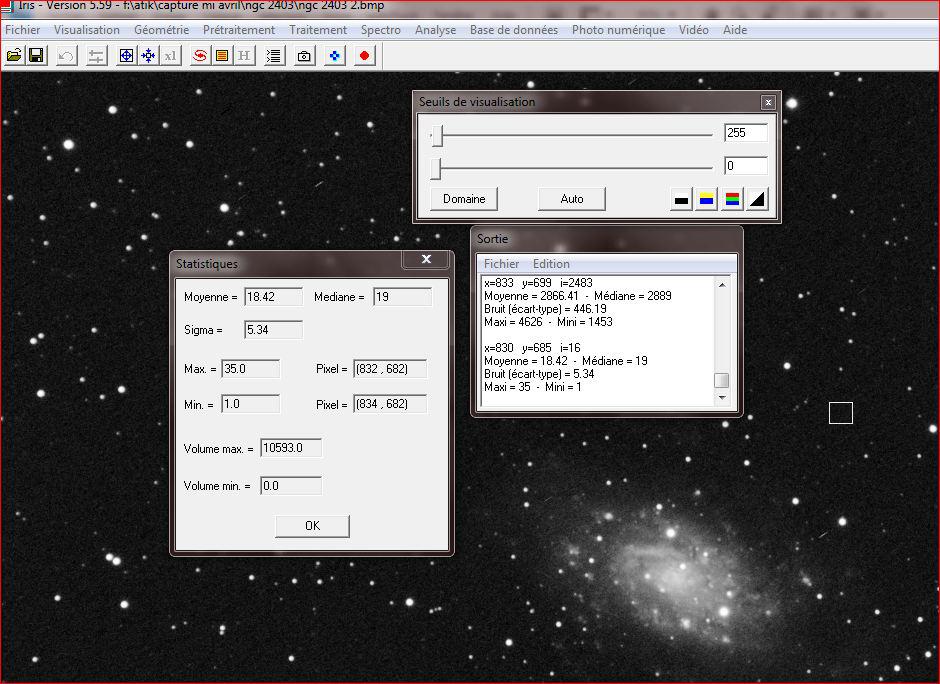Click output line 'Bruit (écart-type) = 446.19'

(x=545, y=309)
